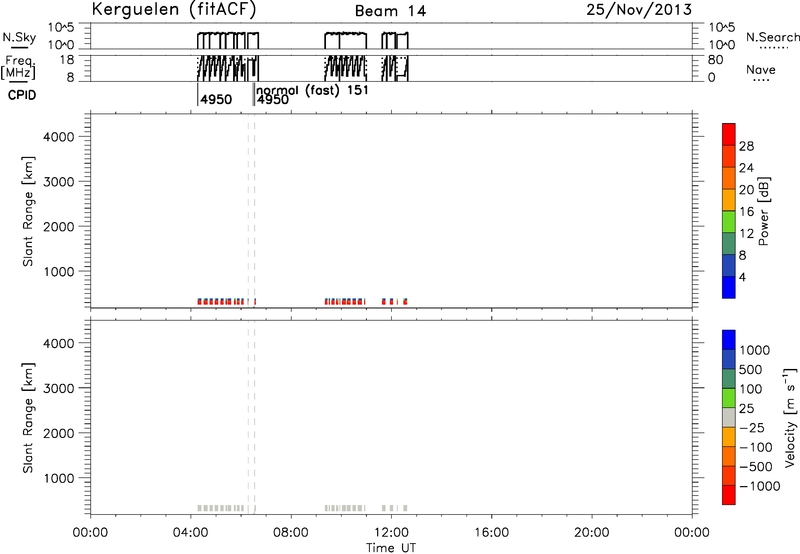Image resolution: width=800 pixels, height=554 pixels.
Task: Click the velocity data near 10:00 UT
Action: click(345, 508)
